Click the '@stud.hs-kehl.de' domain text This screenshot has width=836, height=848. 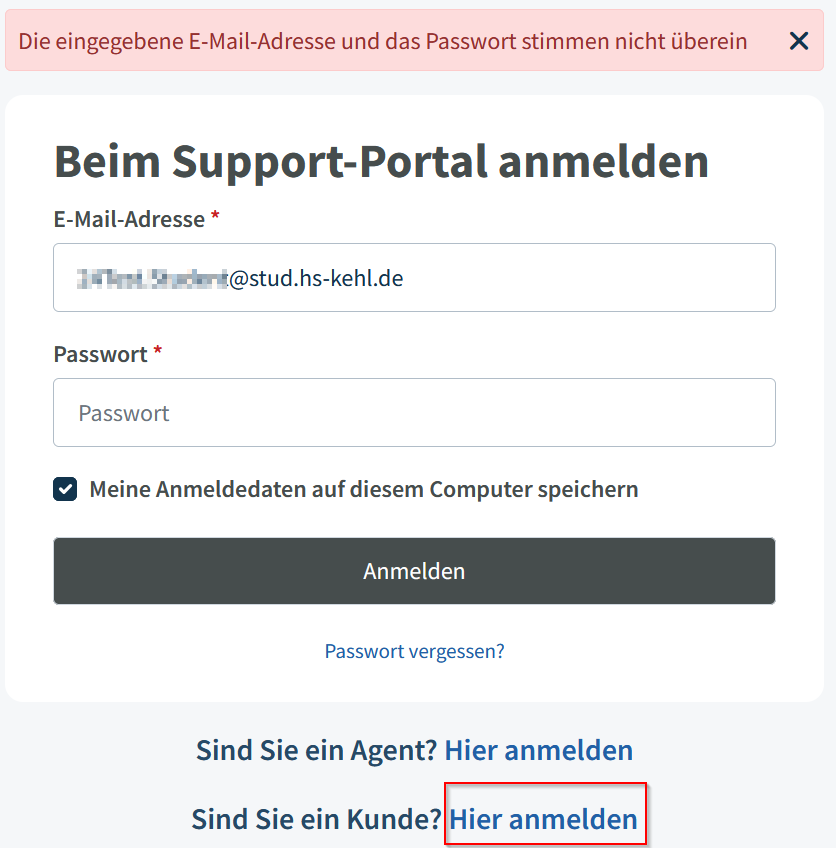pyautogui.click(x=316, y=278)
